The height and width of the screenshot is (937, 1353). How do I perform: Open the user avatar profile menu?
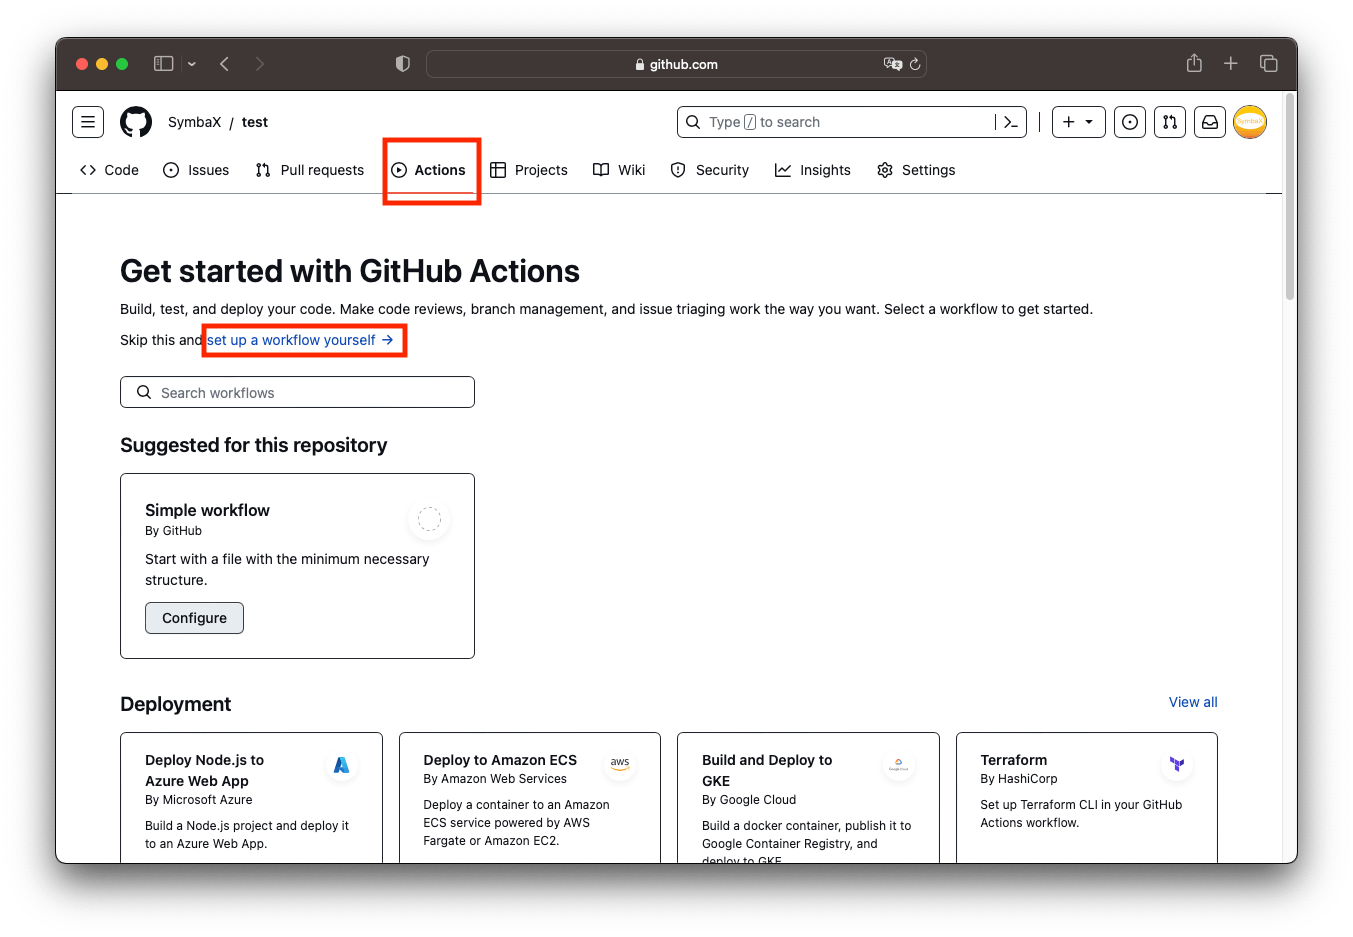1250,122
